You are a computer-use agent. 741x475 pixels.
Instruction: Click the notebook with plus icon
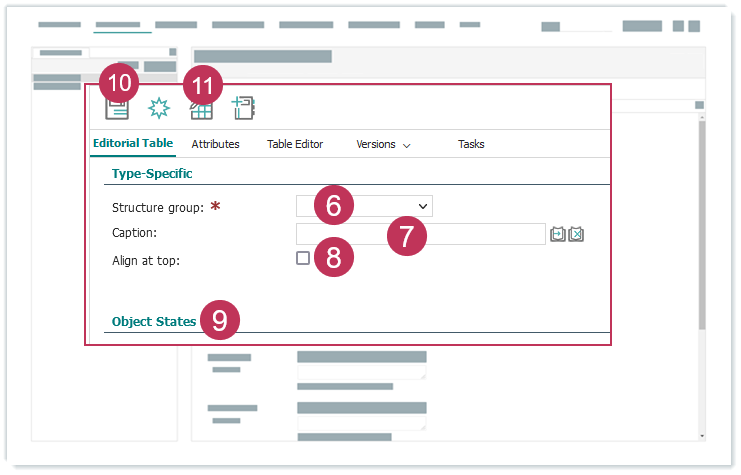pos(244,108)
